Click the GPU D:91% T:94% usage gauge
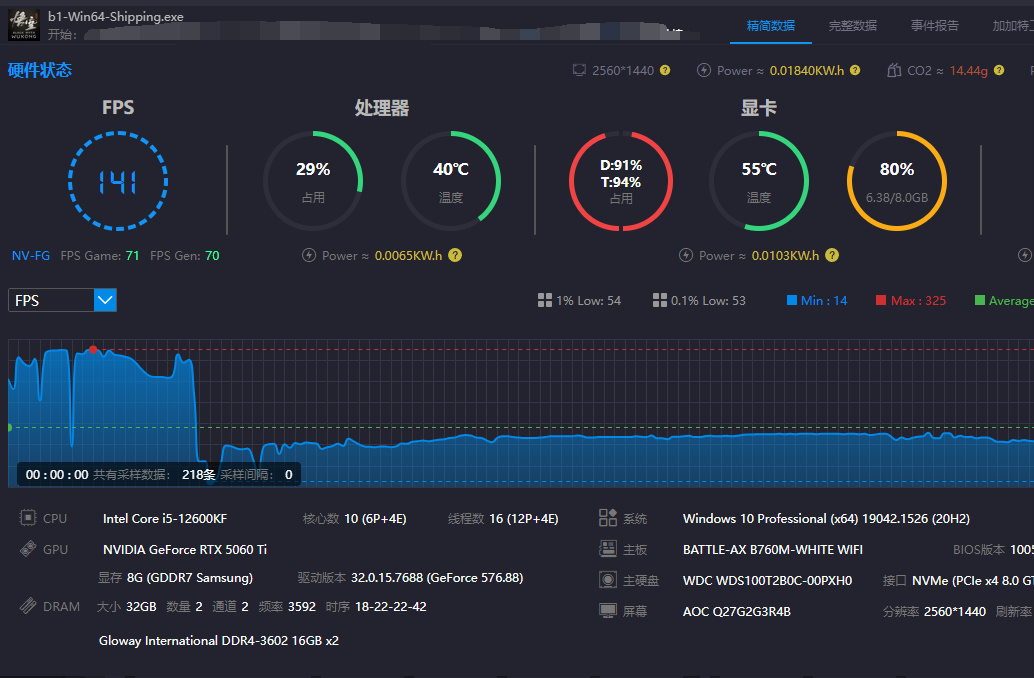Image resolution: width=1034 pixels, height=678 pixels. pyautogui.click(x=621, y=181)
